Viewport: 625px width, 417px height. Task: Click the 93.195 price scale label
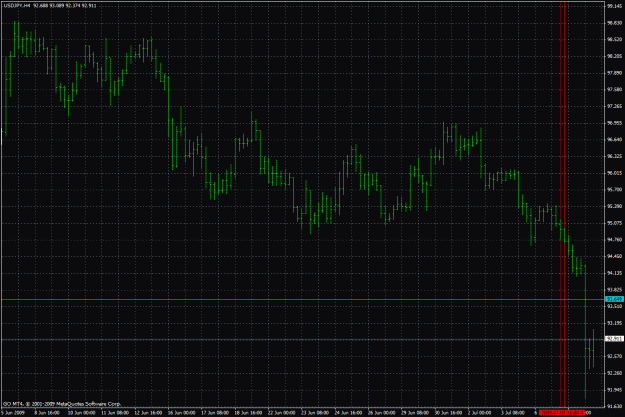click(614, 323)
